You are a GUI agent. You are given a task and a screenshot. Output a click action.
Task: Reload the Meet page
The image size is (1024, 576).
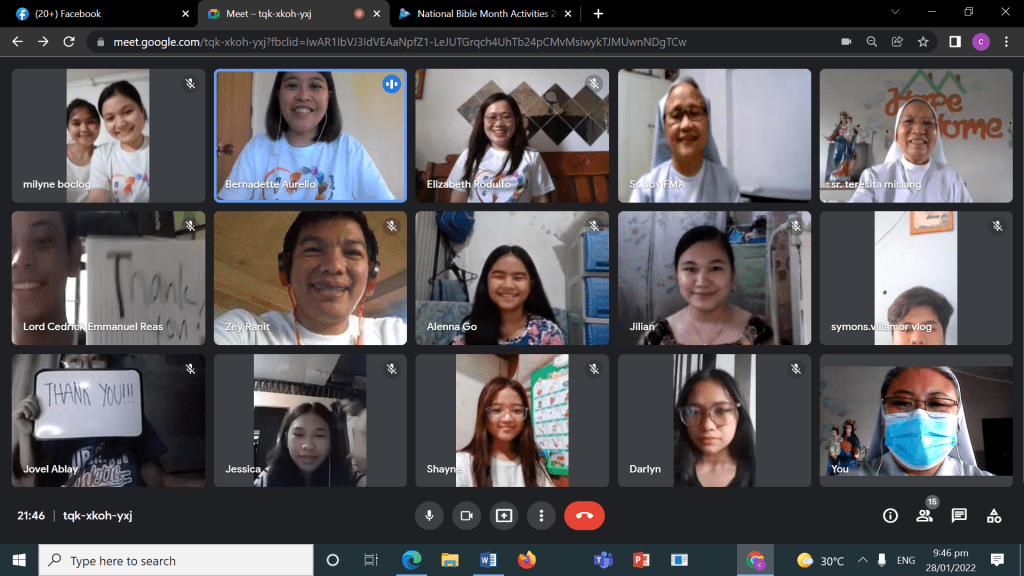click(x=69, y=42)
